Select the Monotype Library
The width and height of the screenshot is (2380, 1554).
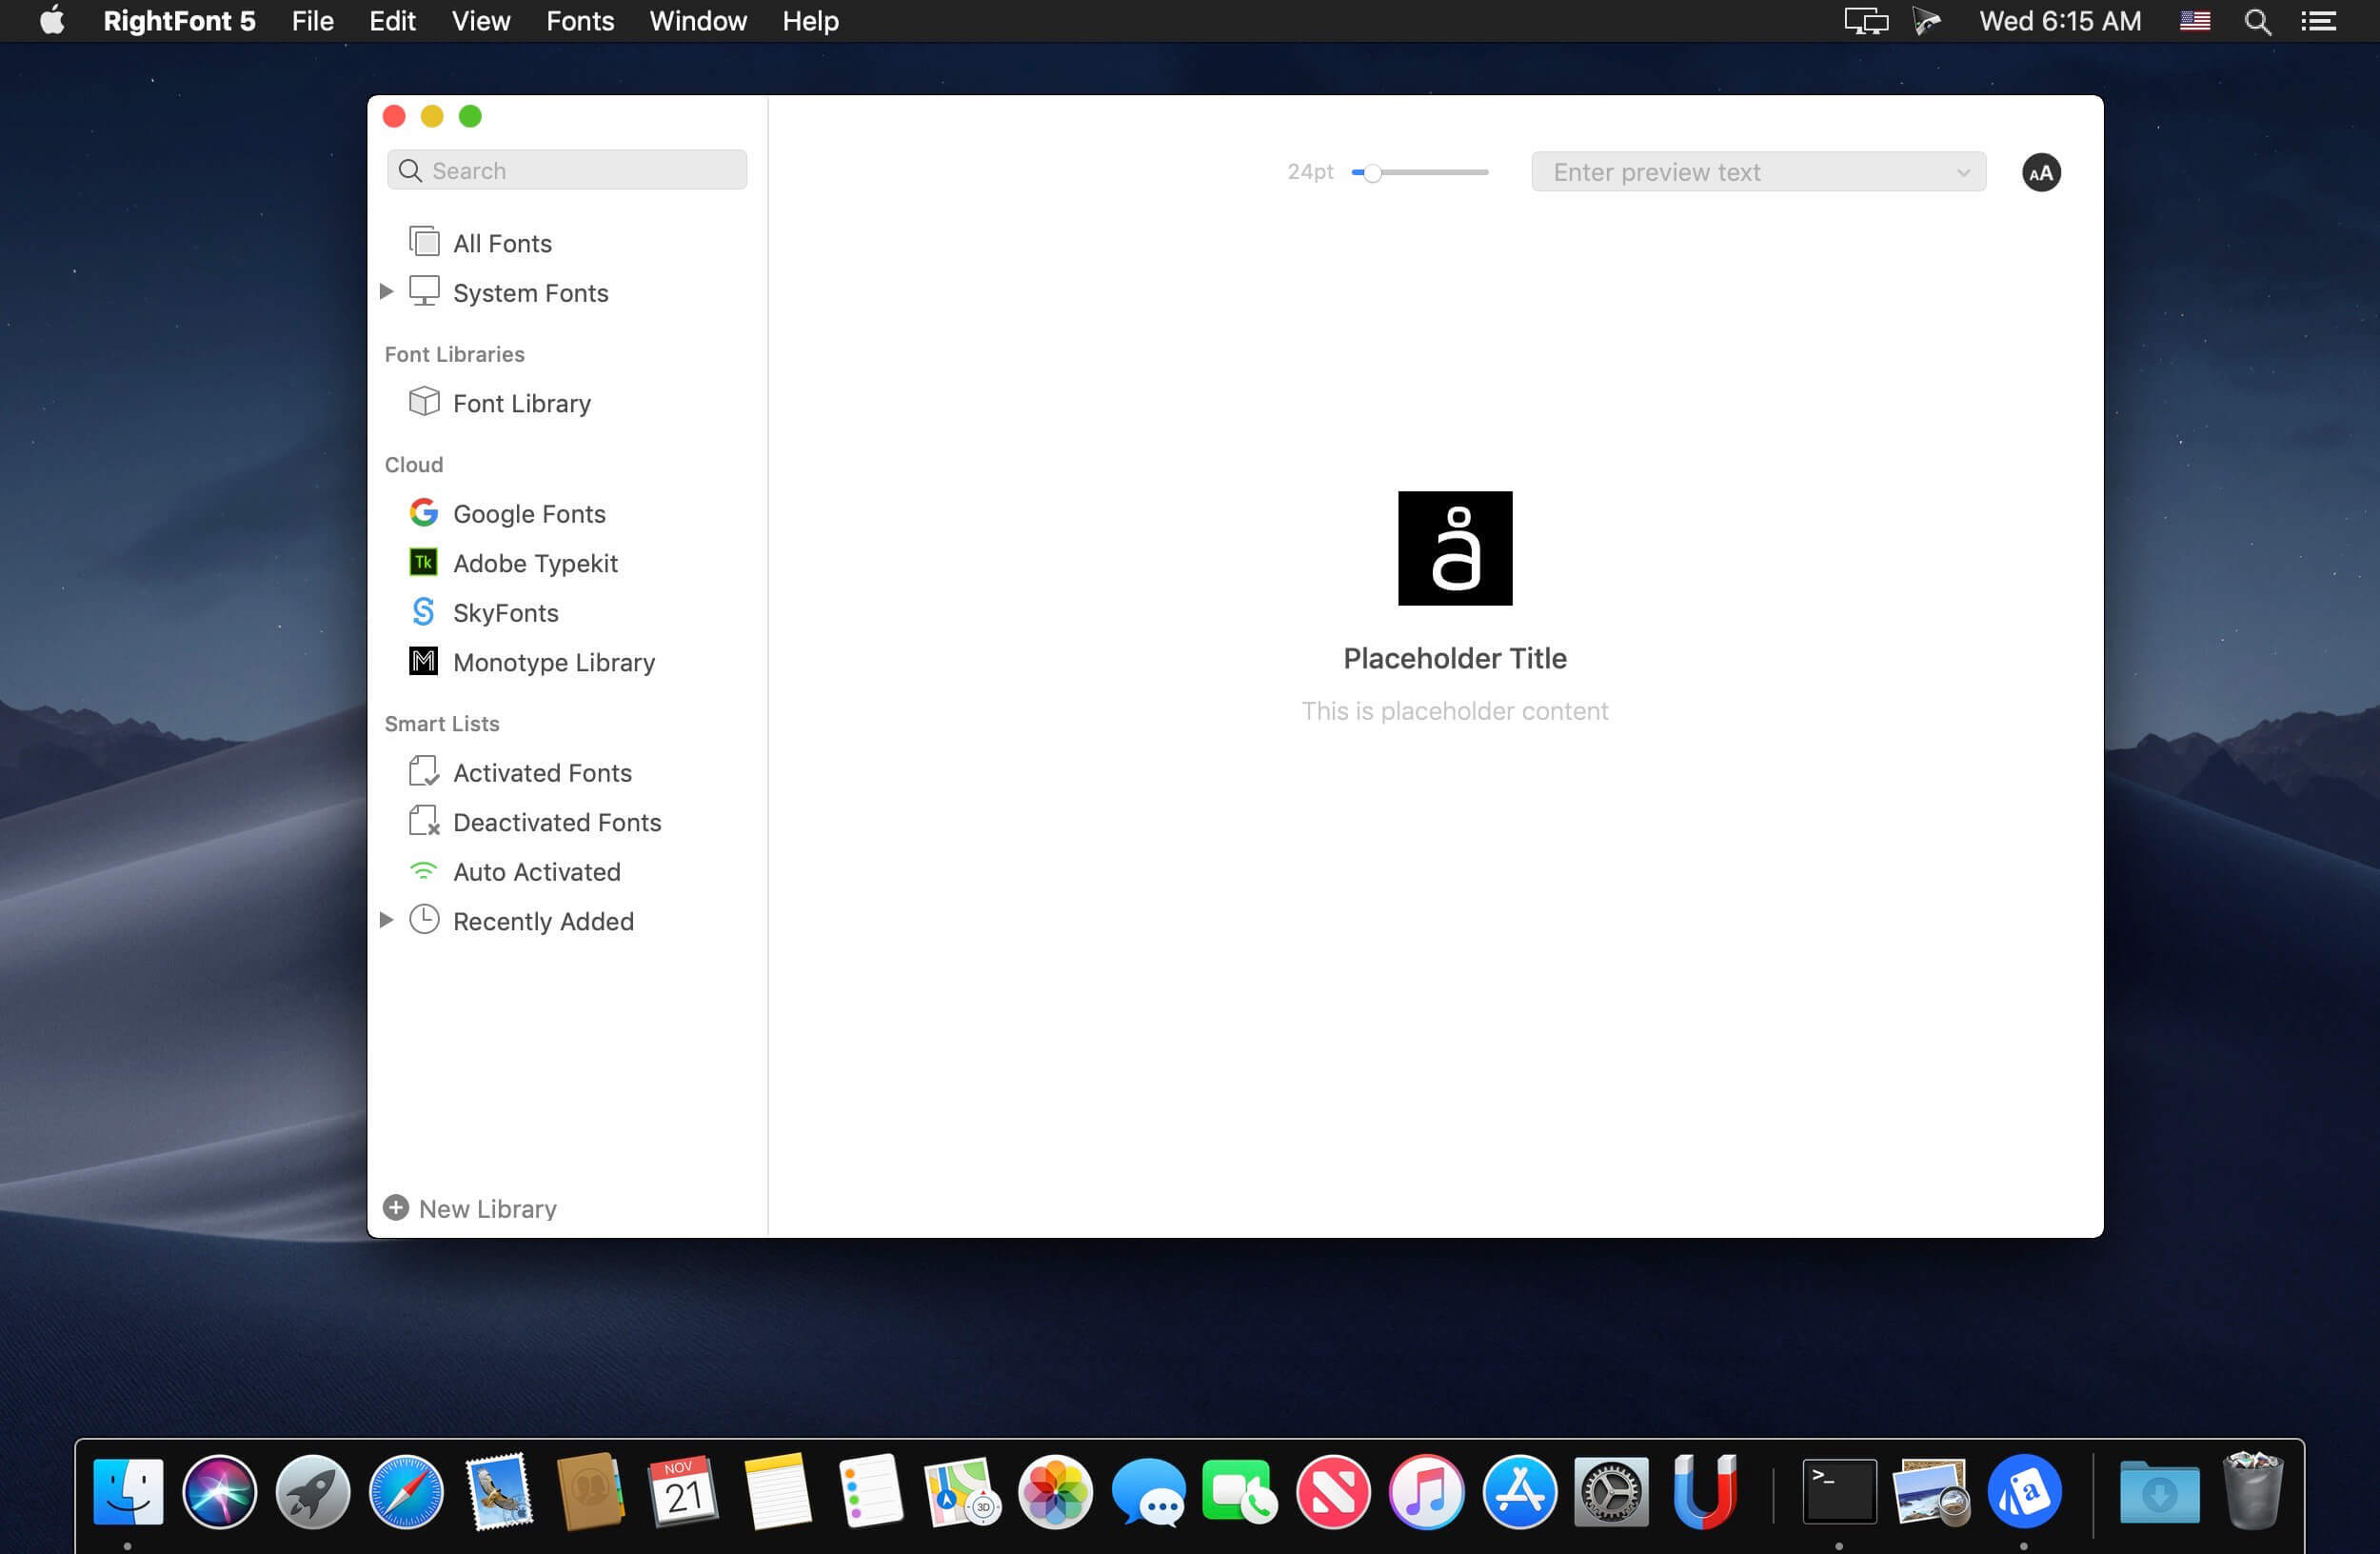click(x=554, y=662)
